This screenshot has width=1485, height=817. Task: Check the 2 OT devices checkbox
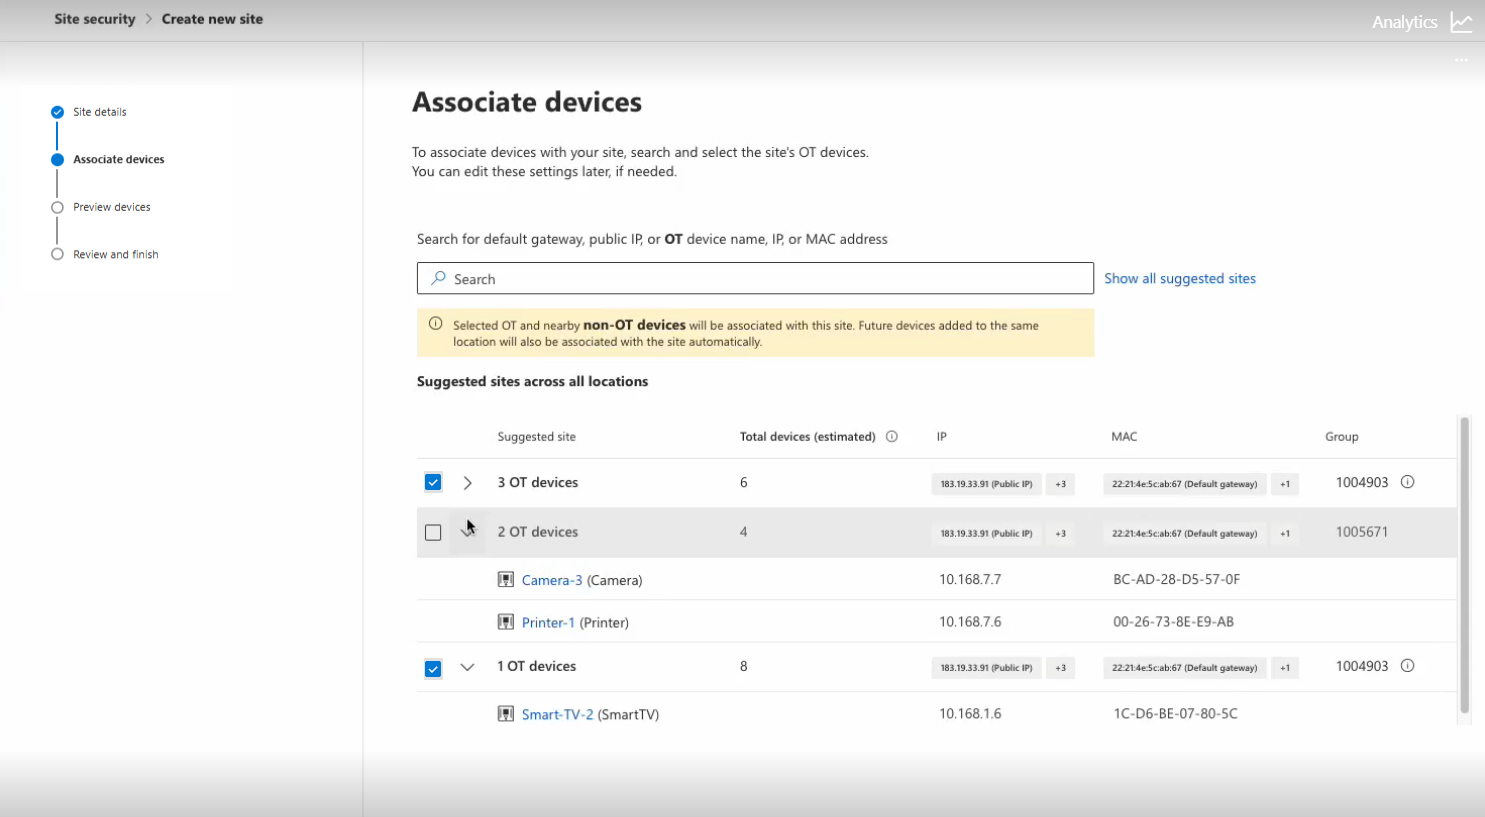433,532
